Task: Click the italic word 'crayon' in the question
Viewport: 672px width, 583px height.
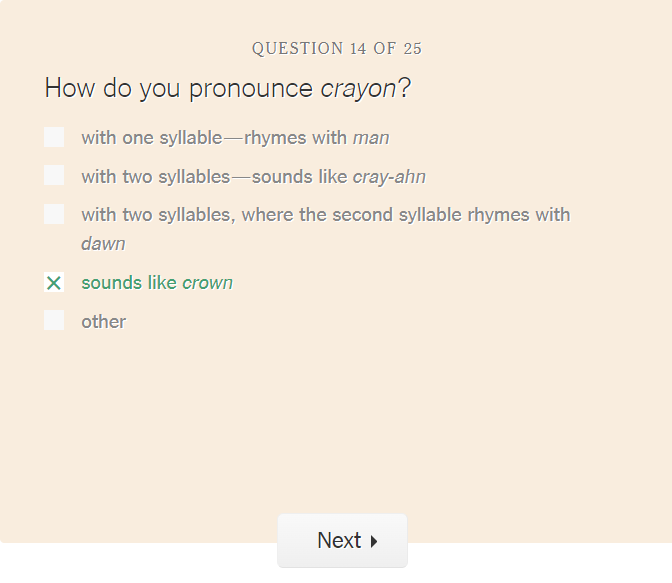Action: [x=358, y=88]
